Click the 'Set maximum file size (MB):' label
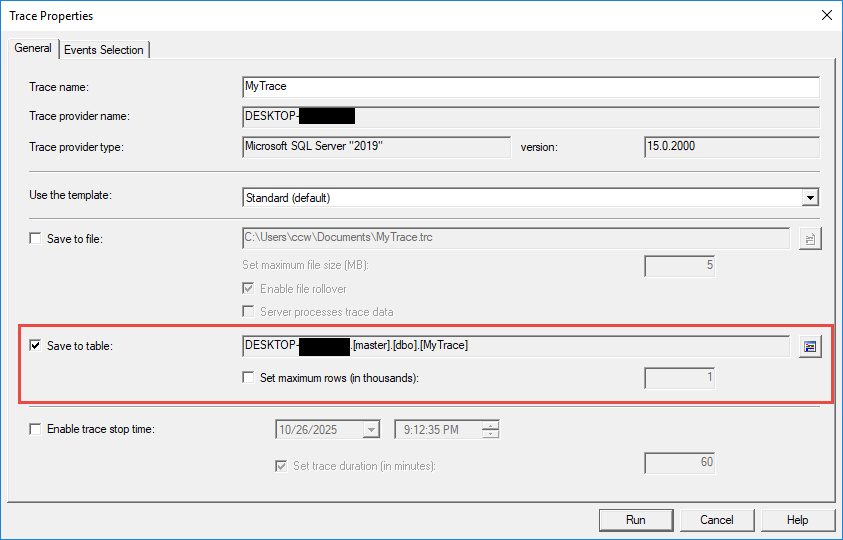The image size is (843, 540). [306, 265]
